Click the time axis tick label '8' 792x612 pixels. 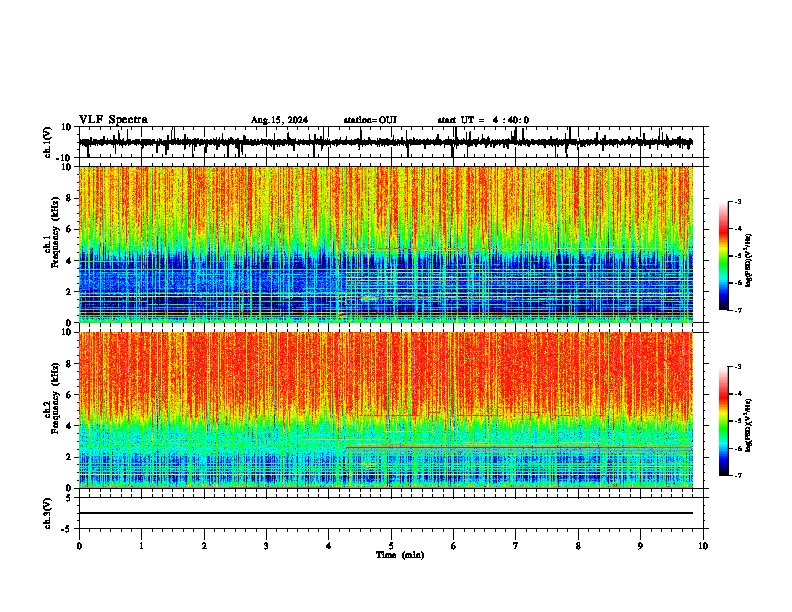click(578, 546)
